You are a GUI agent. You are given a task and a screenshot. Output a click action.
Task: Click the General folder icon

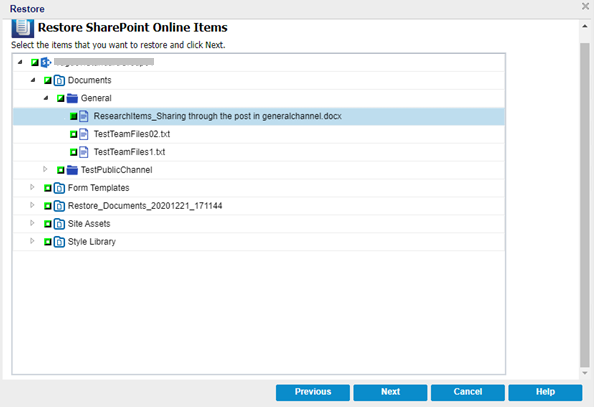tap(72, 98)
